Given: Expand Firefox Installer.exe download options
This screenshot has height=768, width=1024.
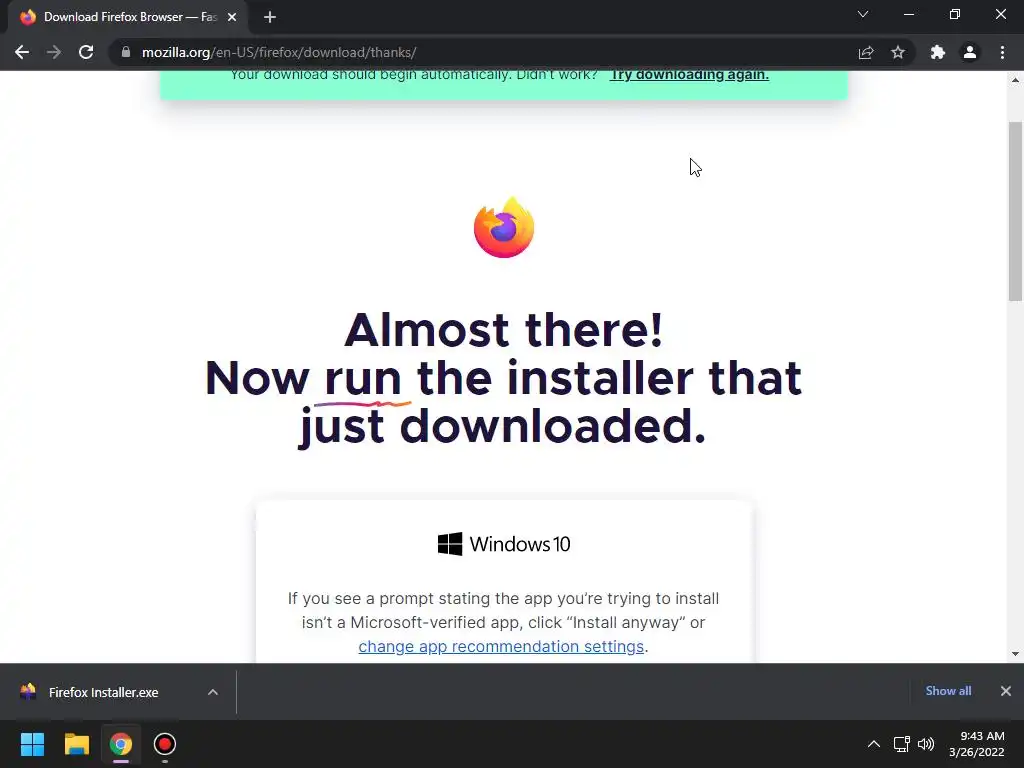Looking at the screenshot, I should pyautogui.click(x=213, y=692).
